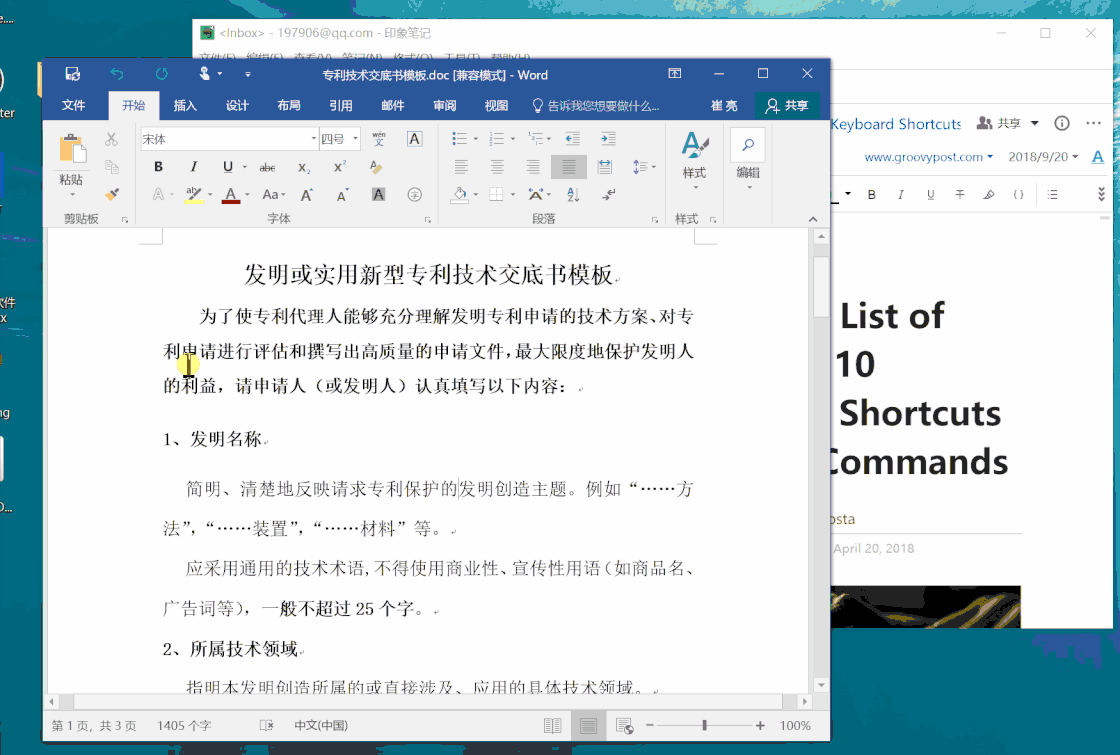The height and width of the screenshot is (755, 1120).
Task: Open the 编辑 editing menu
Action: pyautogui.click(x=748, y=158)
